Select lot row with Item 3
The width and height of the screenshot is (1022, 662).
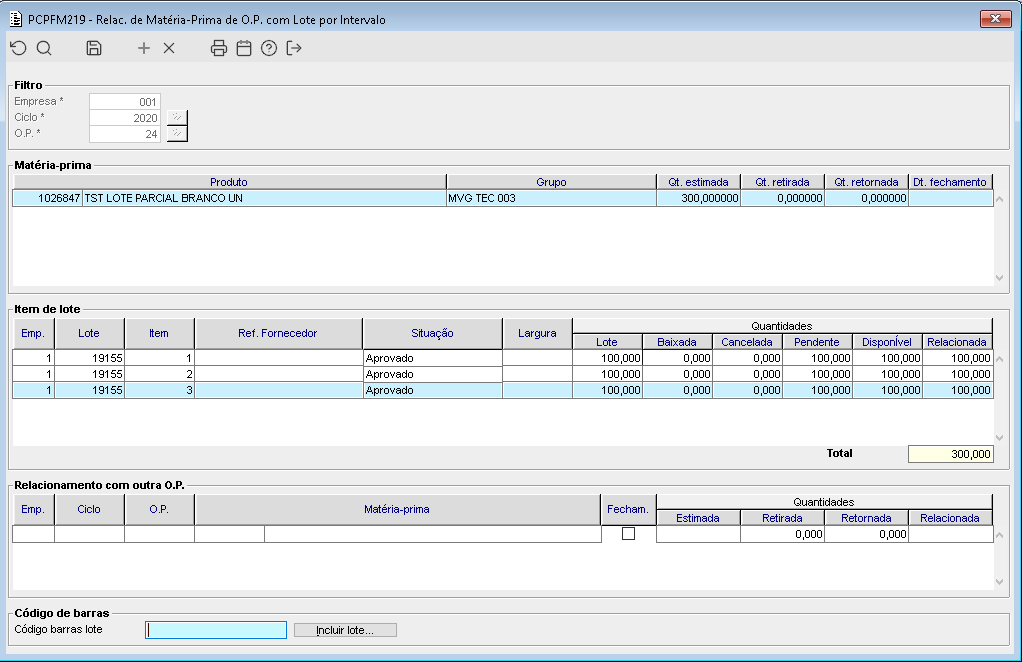[x=503, y=390]
